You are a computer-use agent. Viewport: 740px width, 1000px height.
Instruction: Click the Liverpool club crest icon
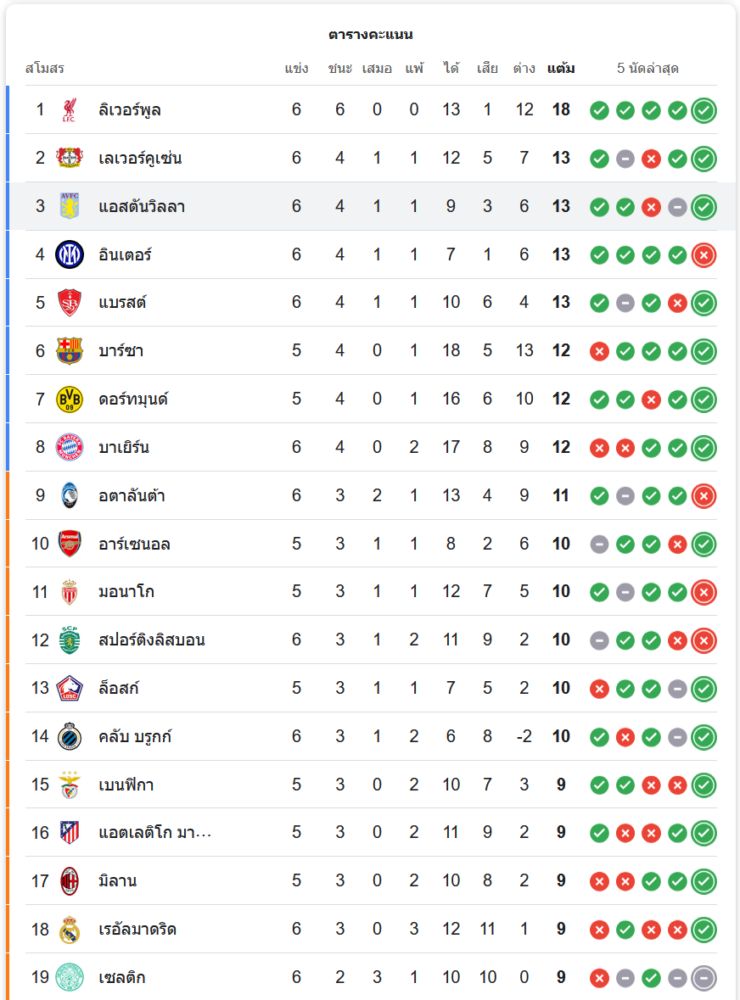[x=69, y=110]
